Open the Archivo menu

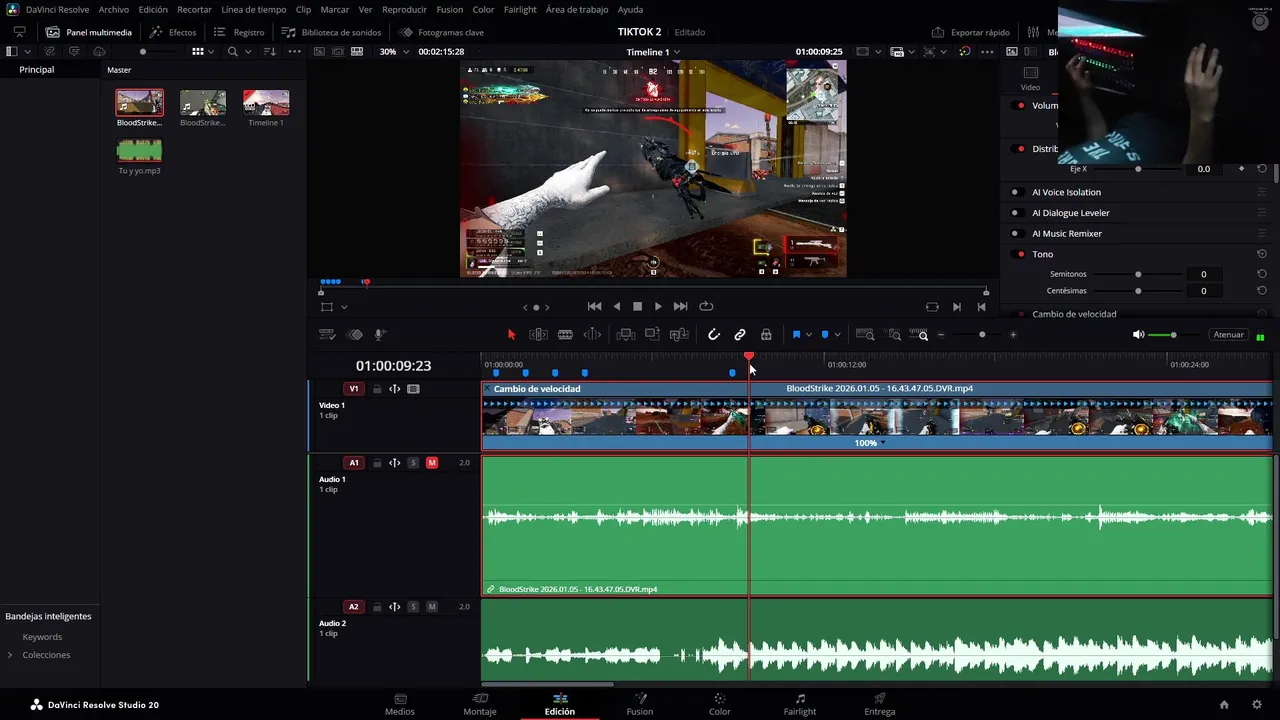pos(113,9)
